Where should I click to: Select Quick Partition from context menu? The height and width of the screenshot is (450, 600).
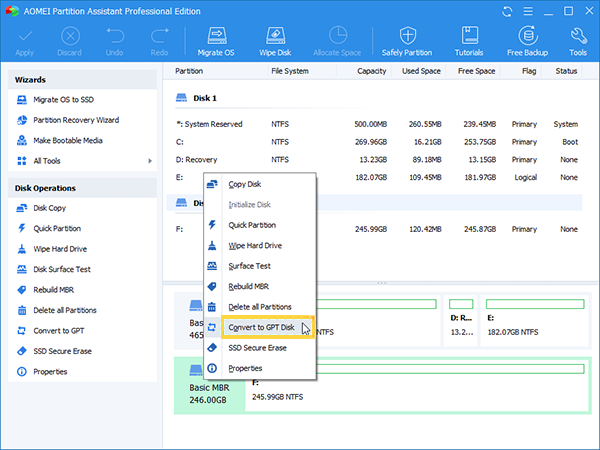[260, 225]
